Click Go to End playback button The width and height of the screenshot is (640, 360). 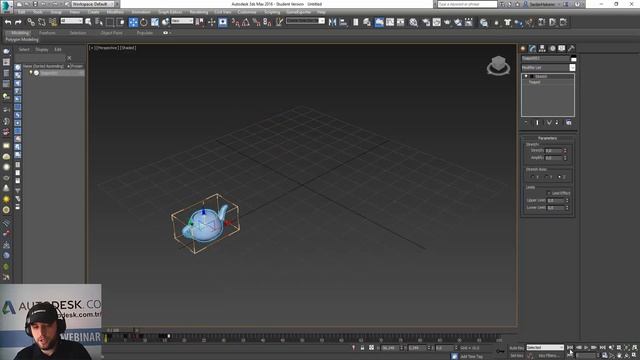click(x=602, y=348)
